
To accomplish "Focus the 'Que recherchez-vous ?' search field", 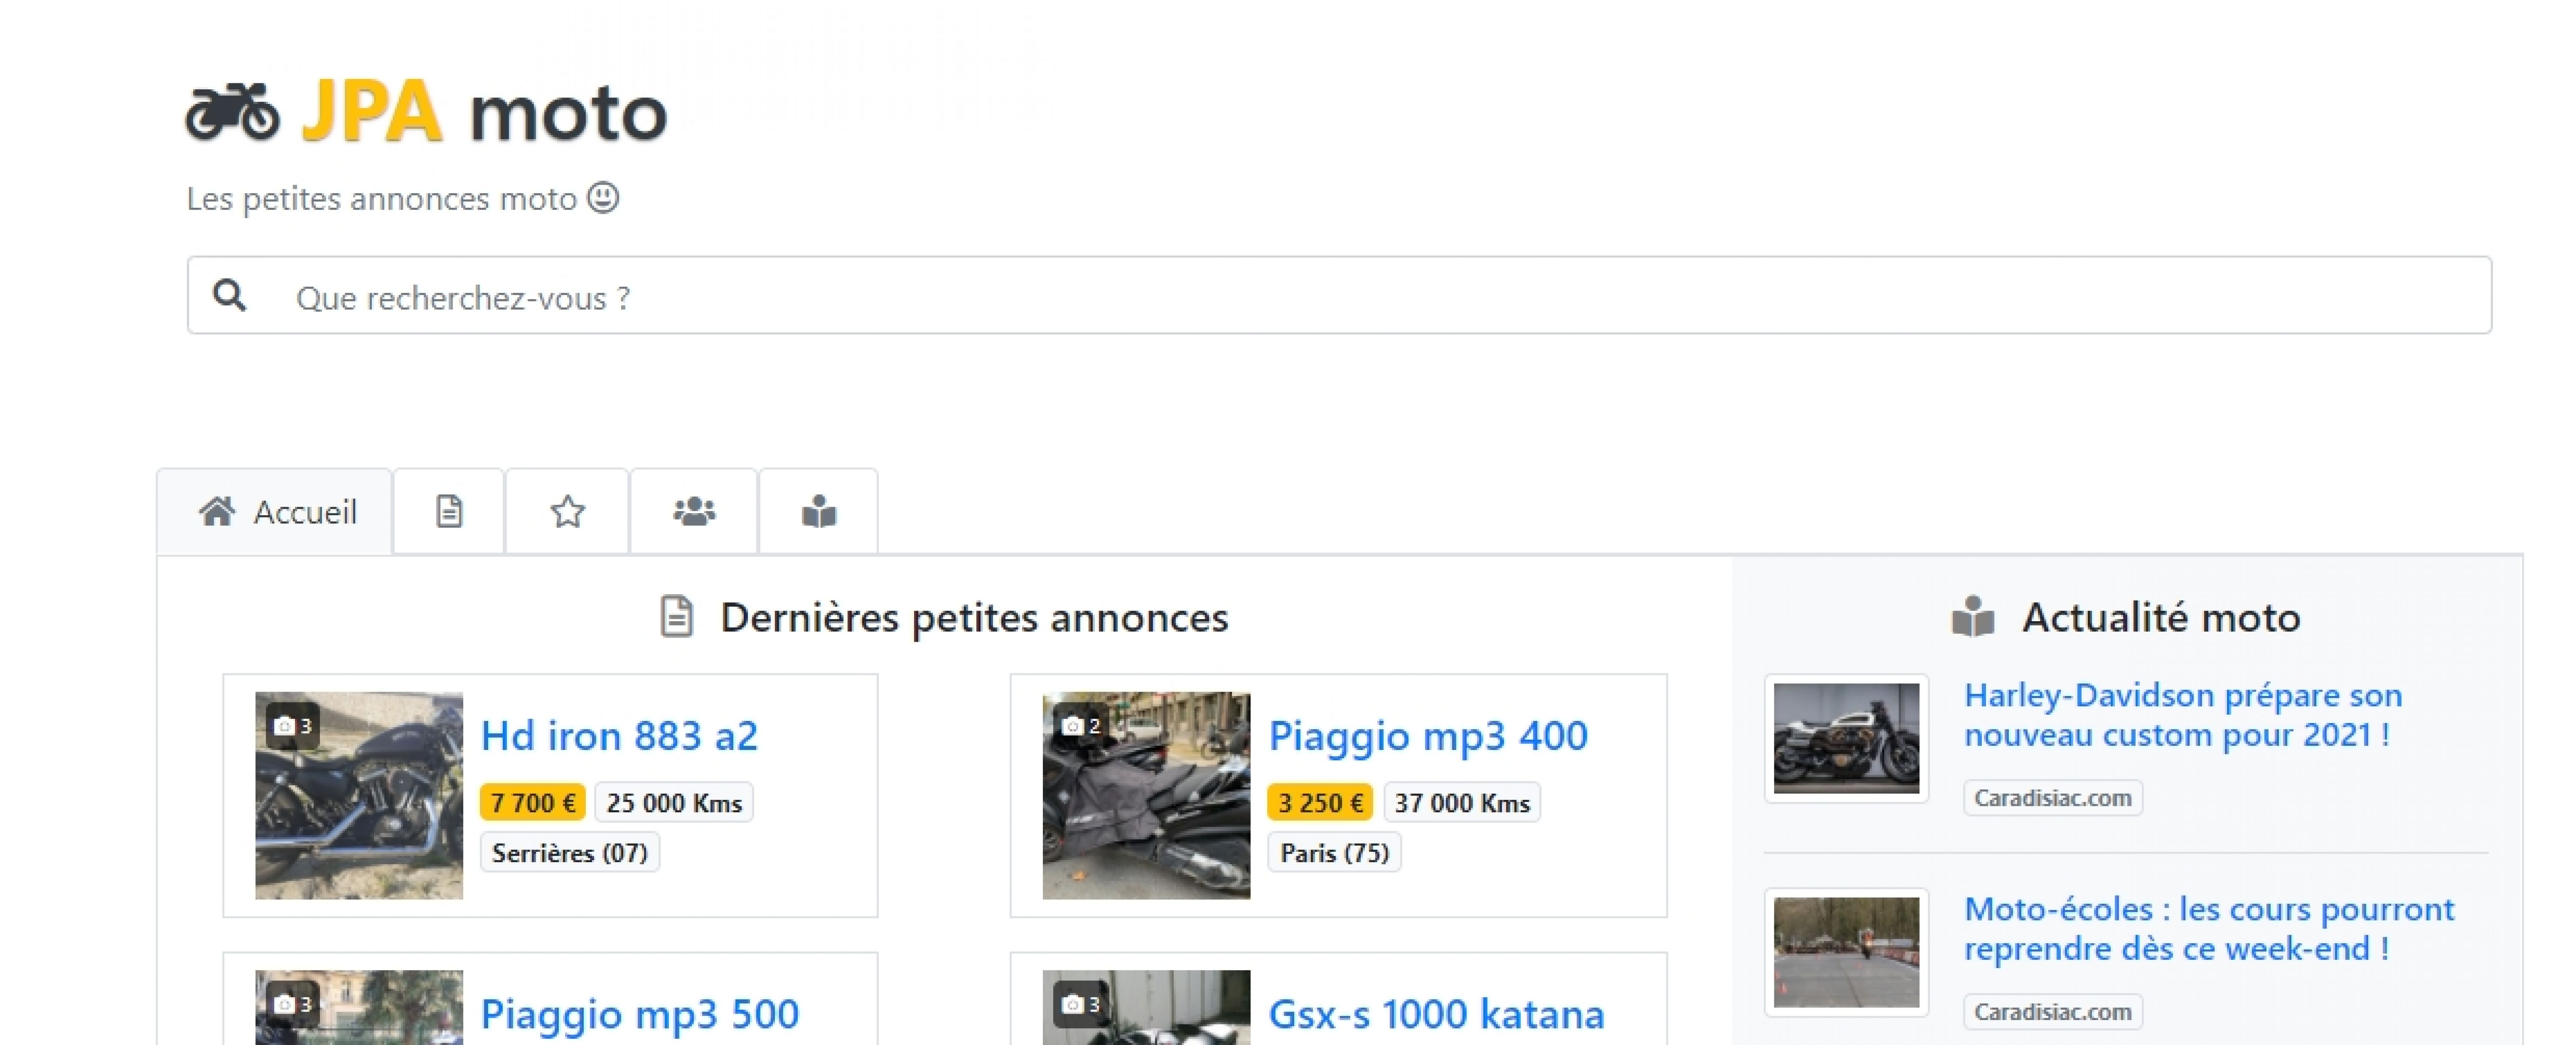I will [1339, 296].
